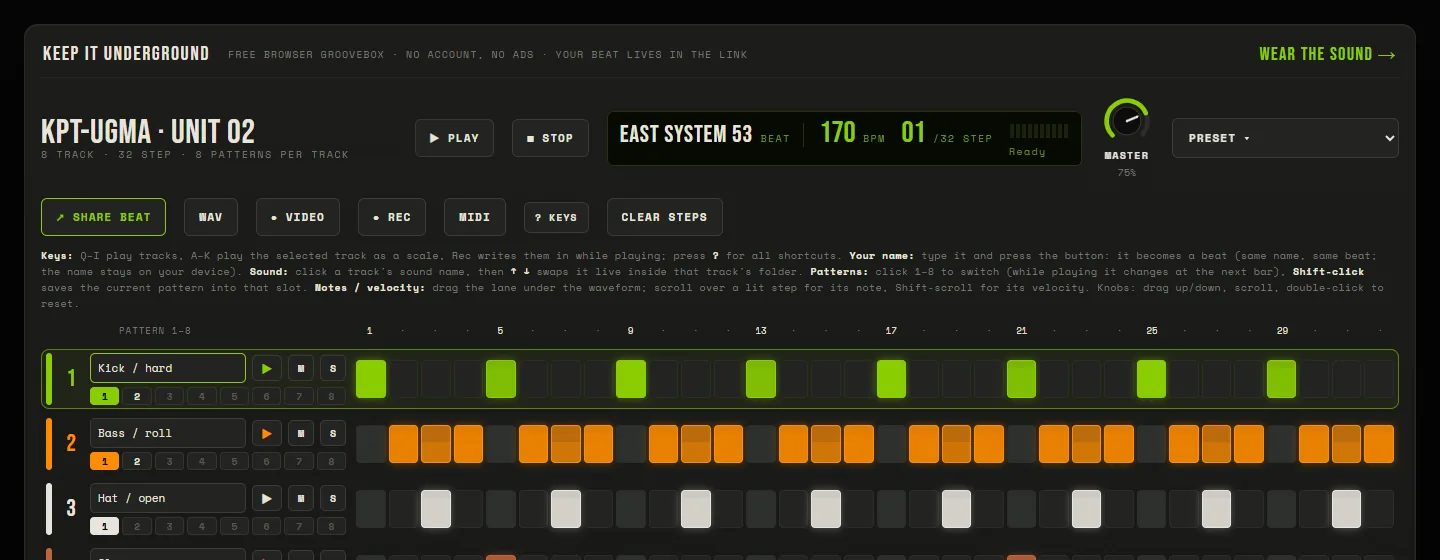The image size is (1440, 560).
Task: Toggle the Rec record button
Action: coord(392,217)
